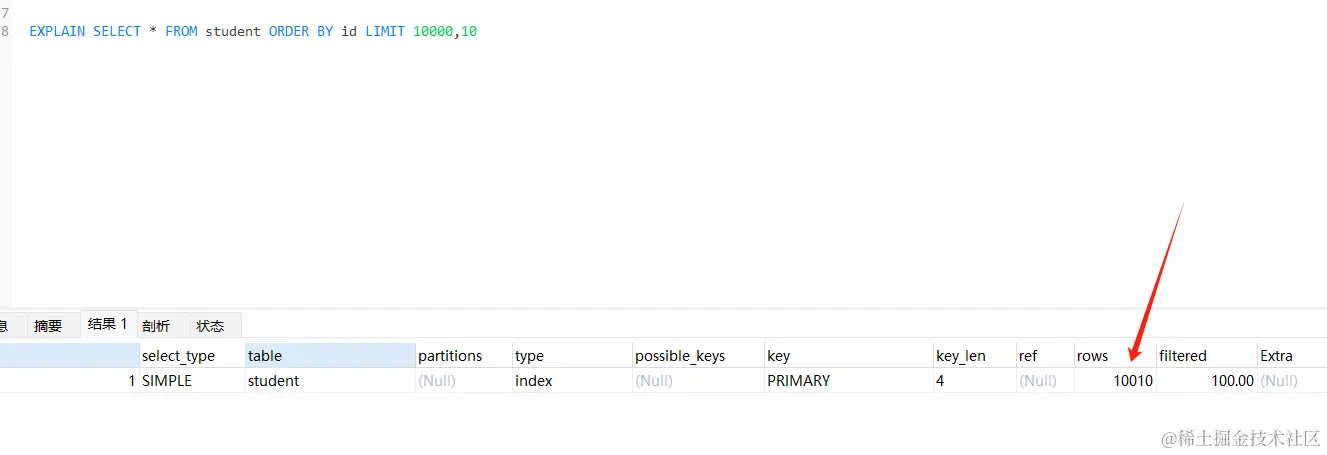Click line number 8 in the editor gutter
Screen dimensions: 1327x455
tap(6, 31)
